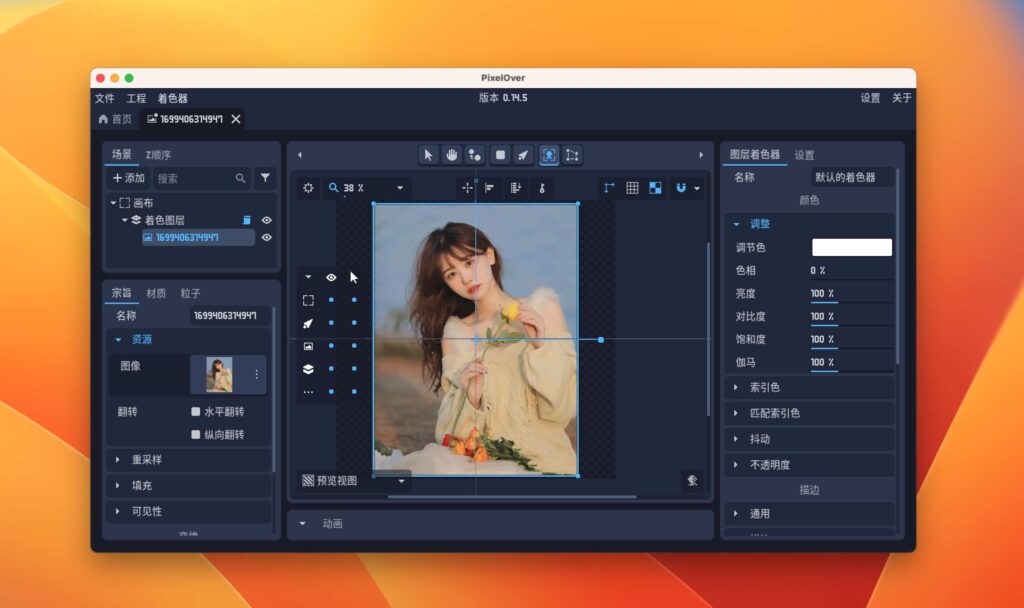Screen dimensions: 1024x608
Task: Click the image icon in the canvas side strip
Action: (x=307, y=345)
